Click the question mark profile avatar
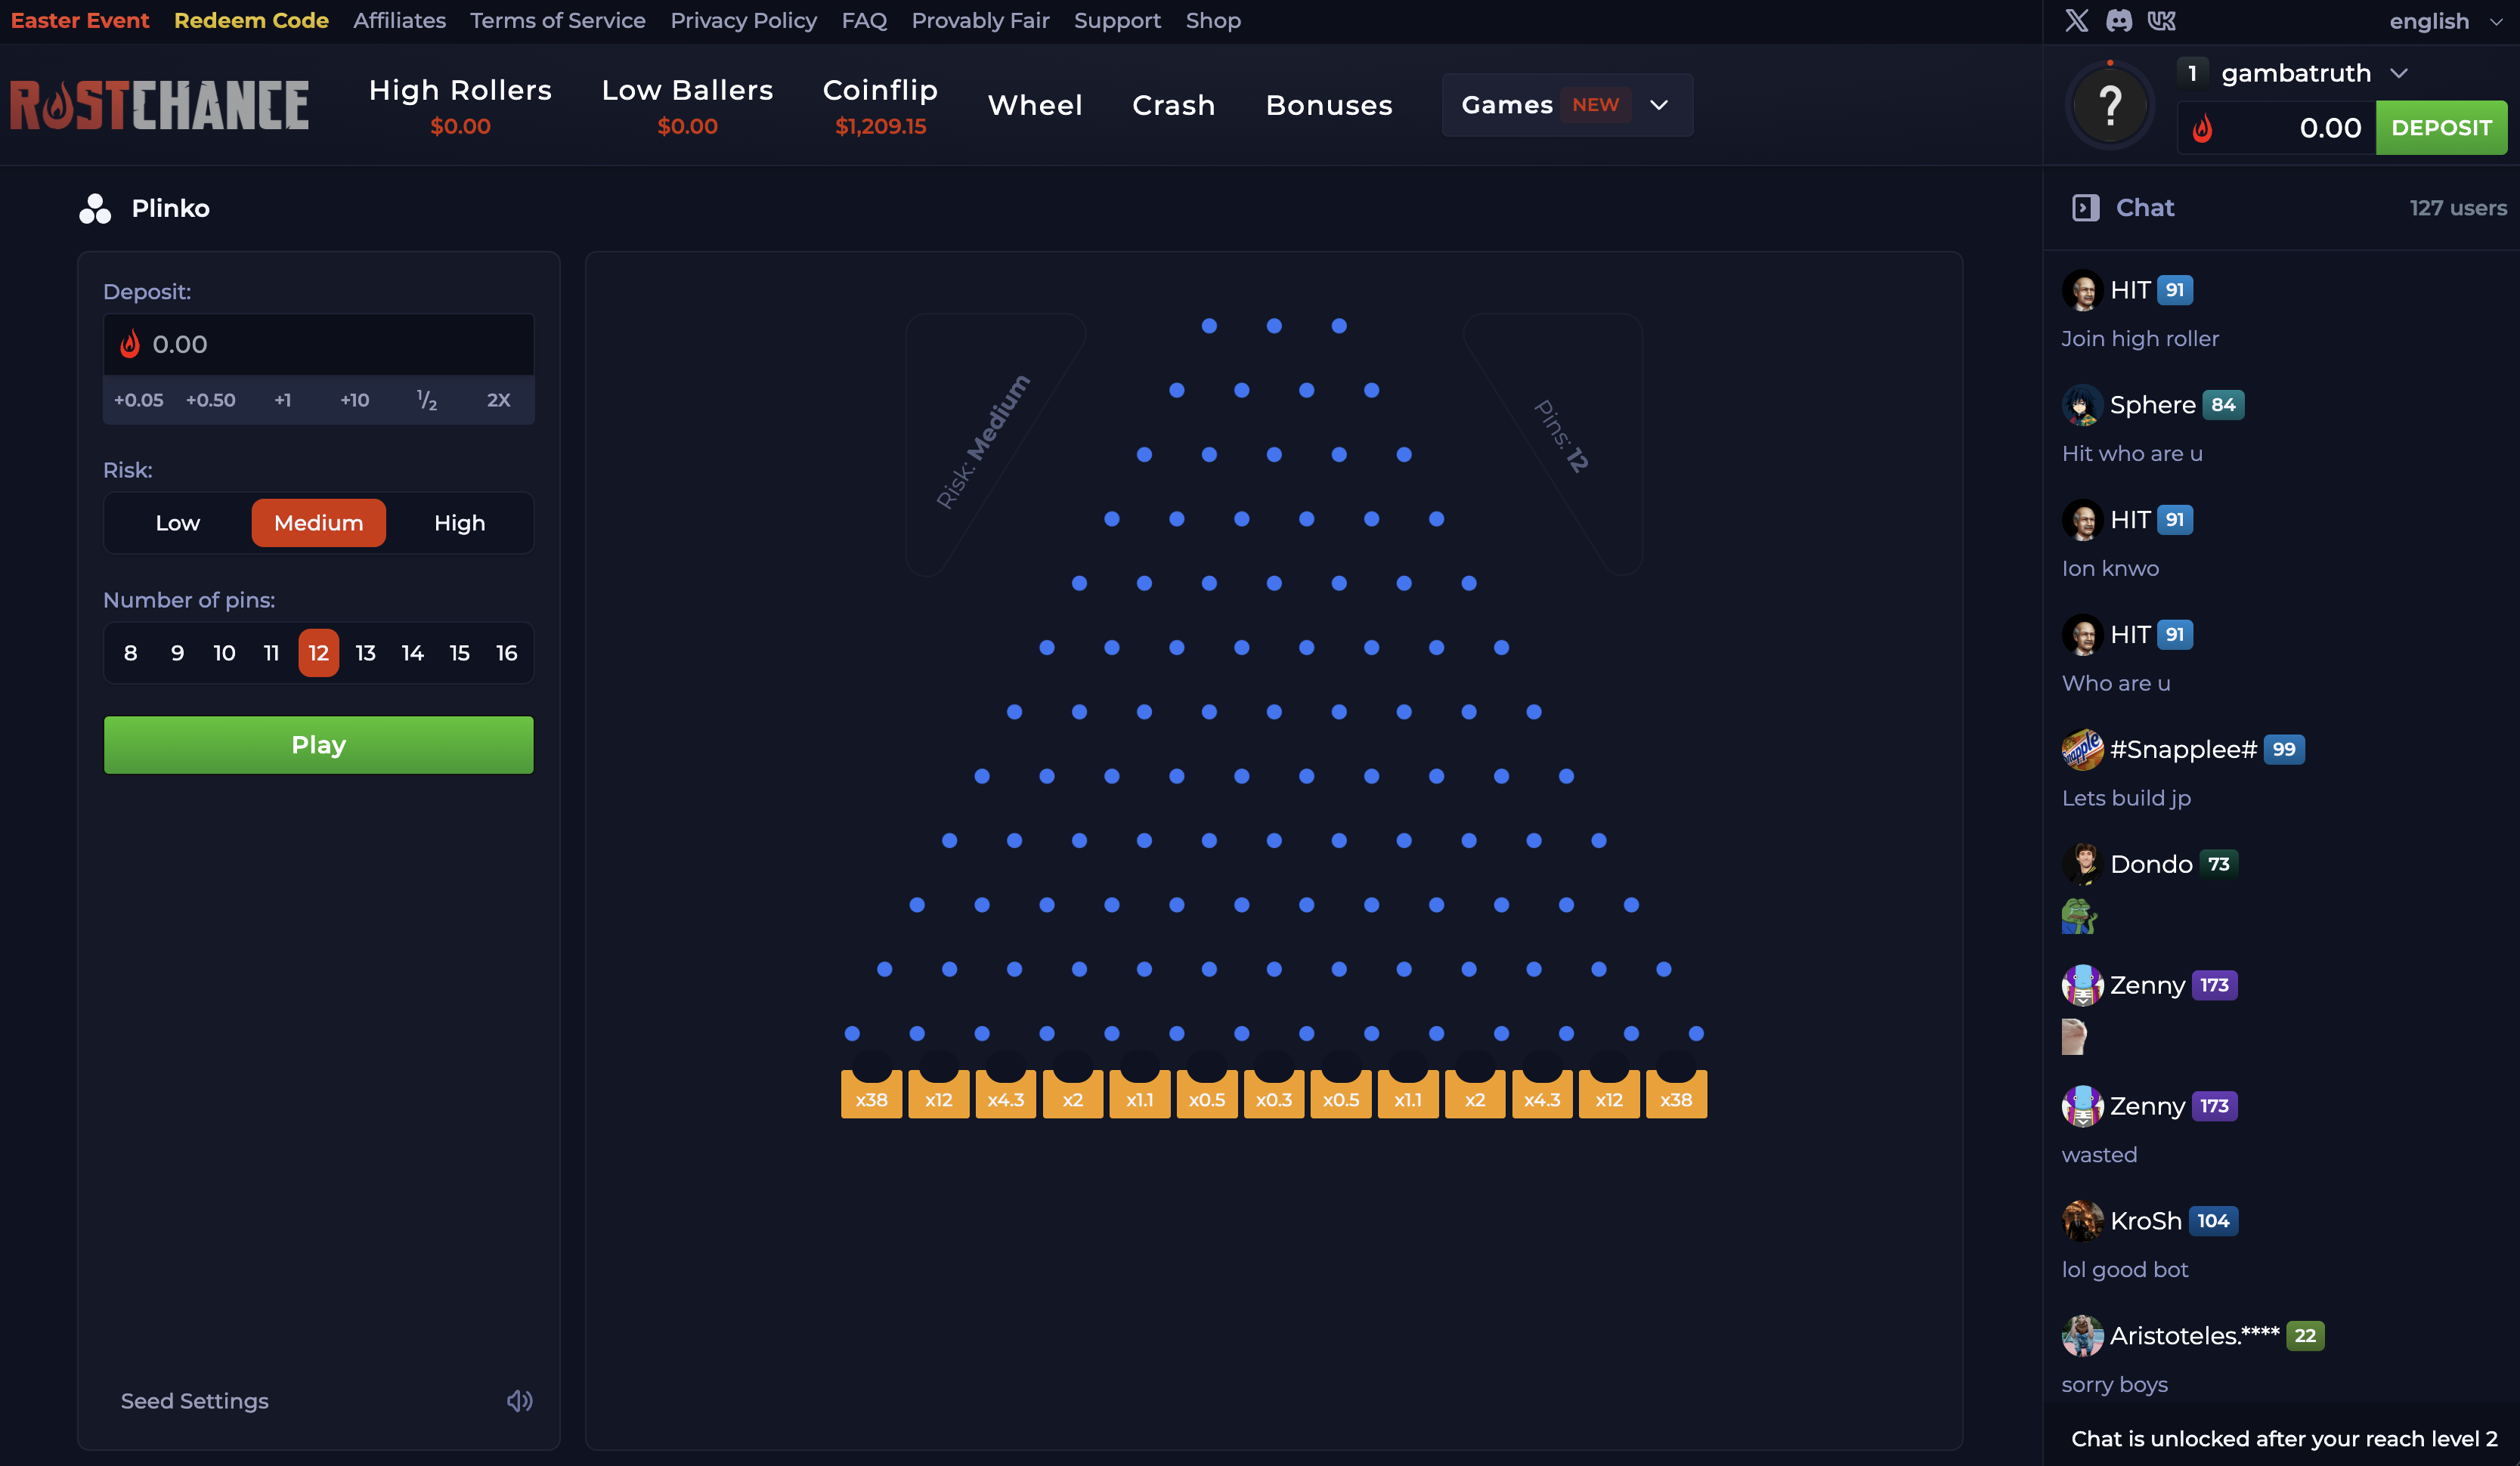Image resolution: width=2520 pixels, height=1466 pixels. click(2110, 105)
